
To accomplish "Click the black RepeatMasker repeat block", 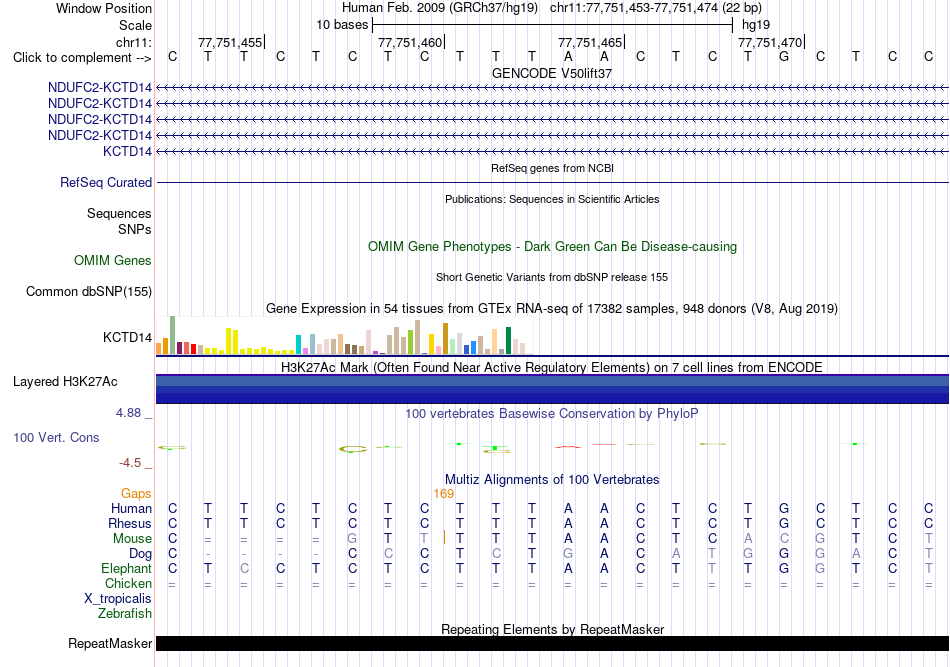I will click(x=552, y=643).
